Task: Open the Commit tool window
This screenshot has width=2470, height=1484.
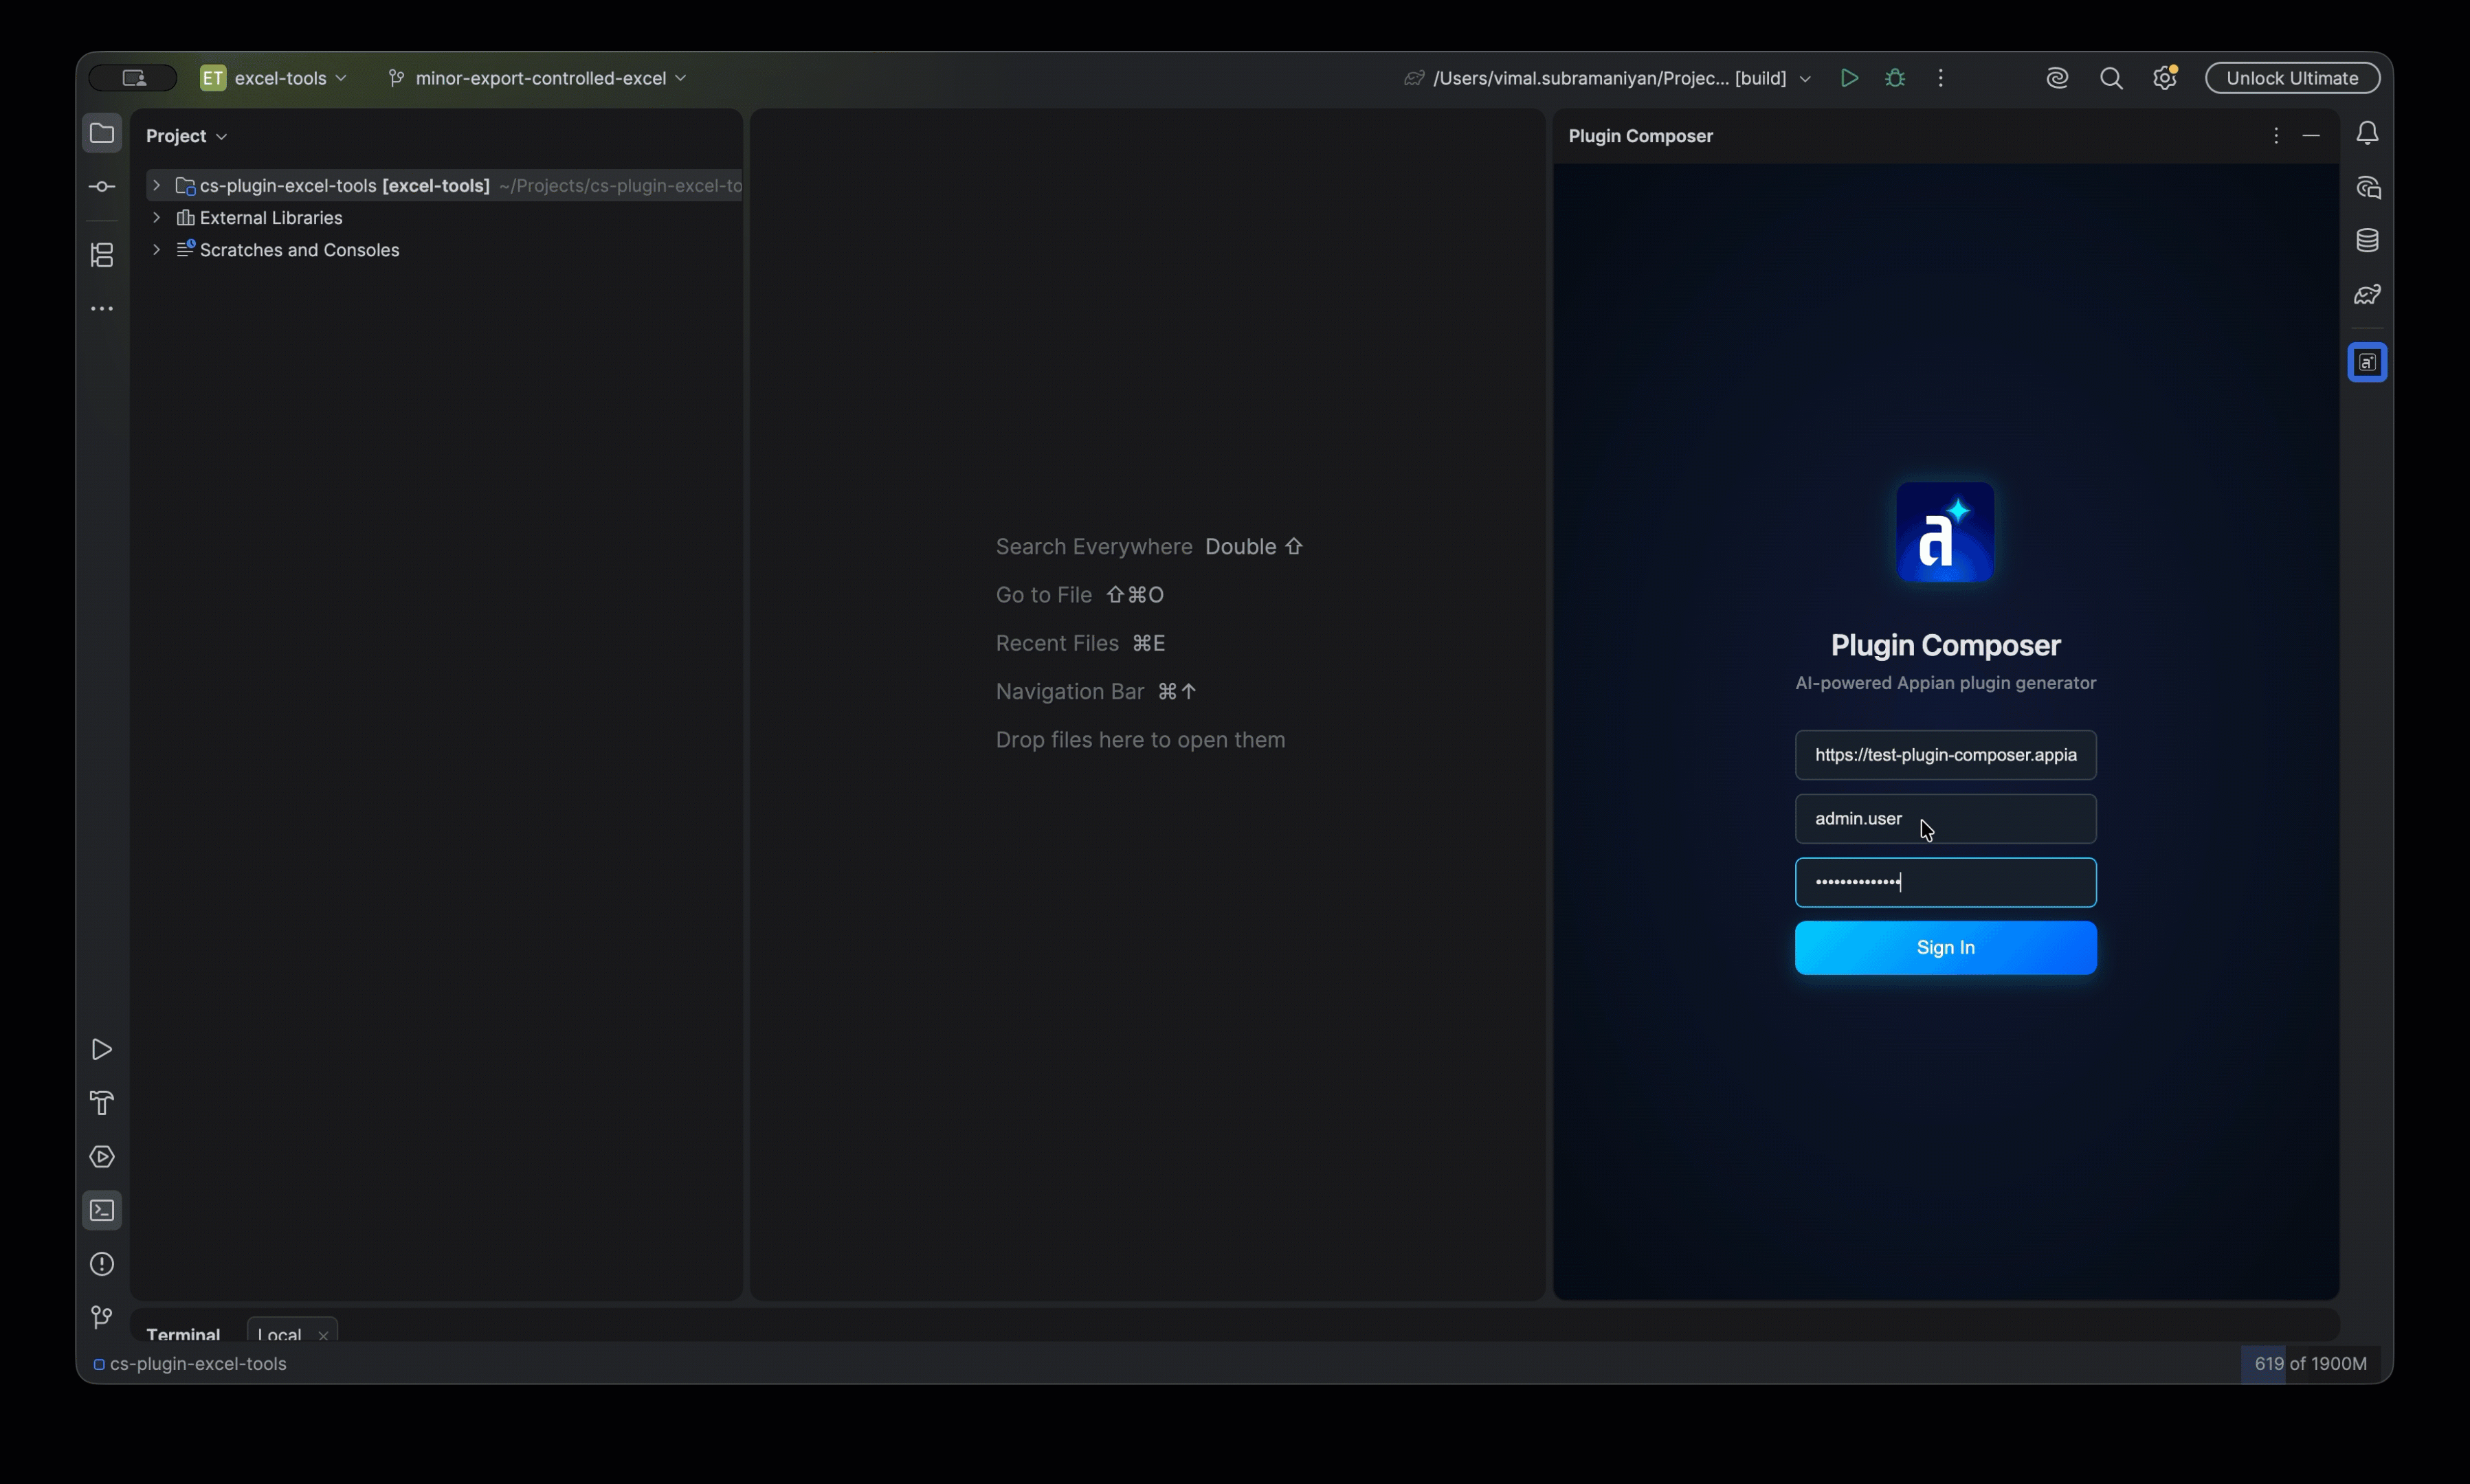Action: pos(102,187)
